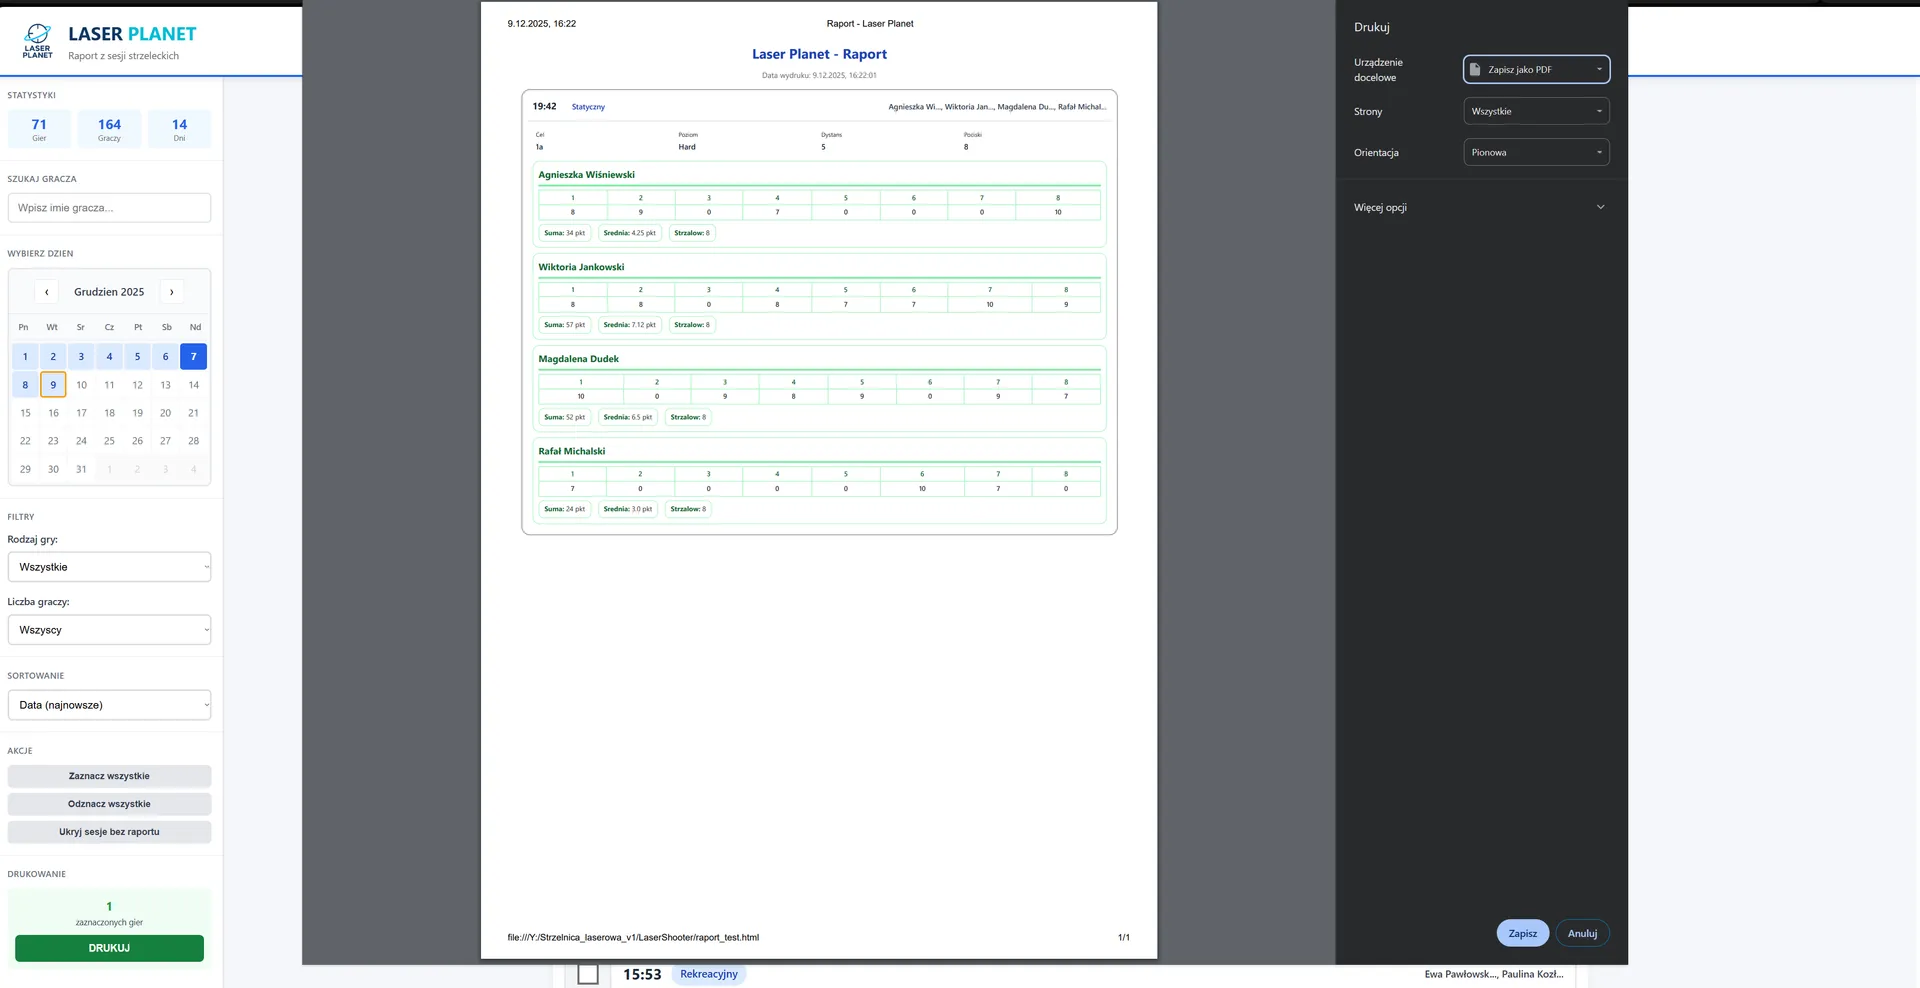1920x988 pixels.
Task: Click the PDF document icon in destination field
Action: pyautogui.click(x=1475, y=70)
